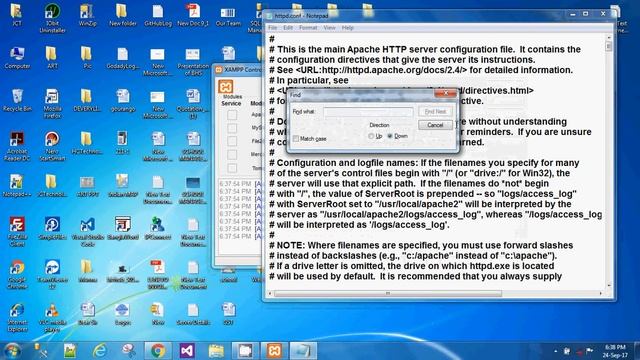
Task: Select the Google Chrome desktop shortcut
Action: 17,274
